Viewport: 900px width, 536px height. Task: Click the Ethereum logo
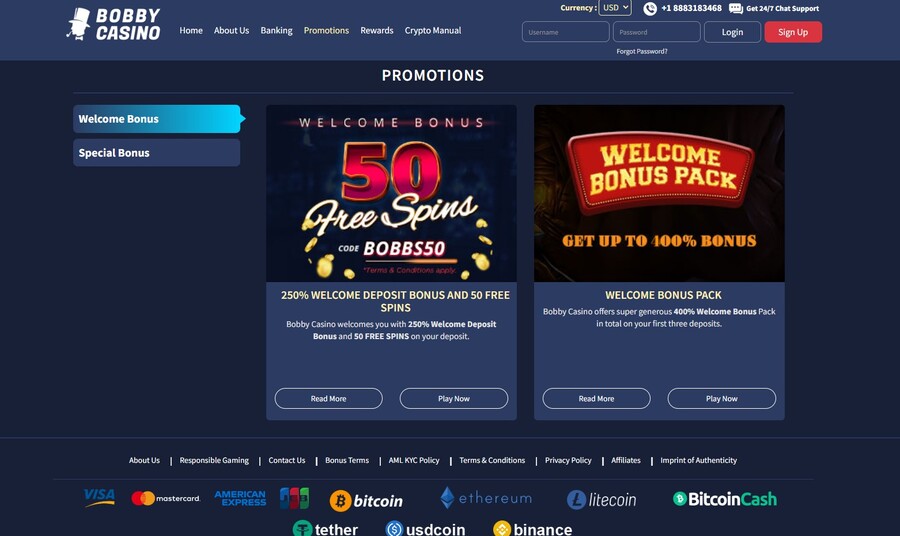click(x=486, y=498)
